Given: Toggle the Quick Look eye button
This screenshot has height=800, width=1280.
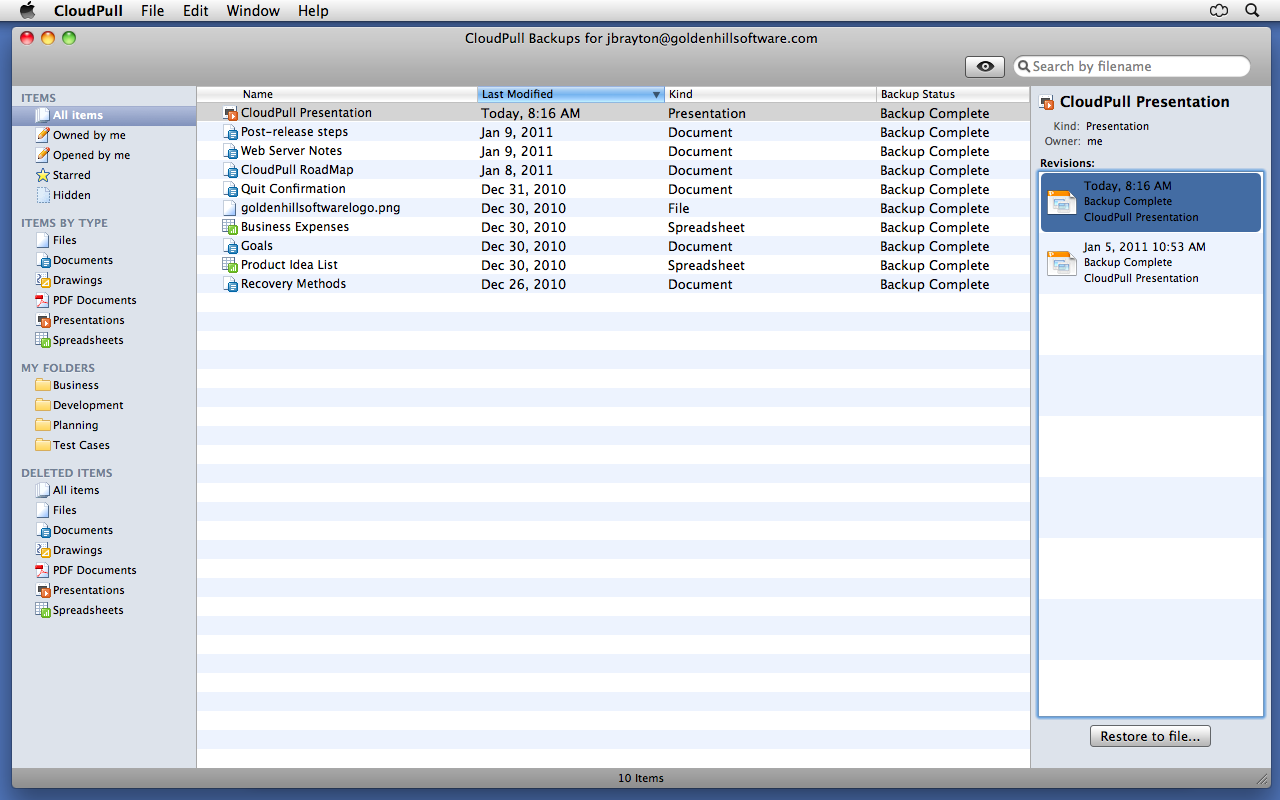Looking at the screenshot, I should [984, 66].
